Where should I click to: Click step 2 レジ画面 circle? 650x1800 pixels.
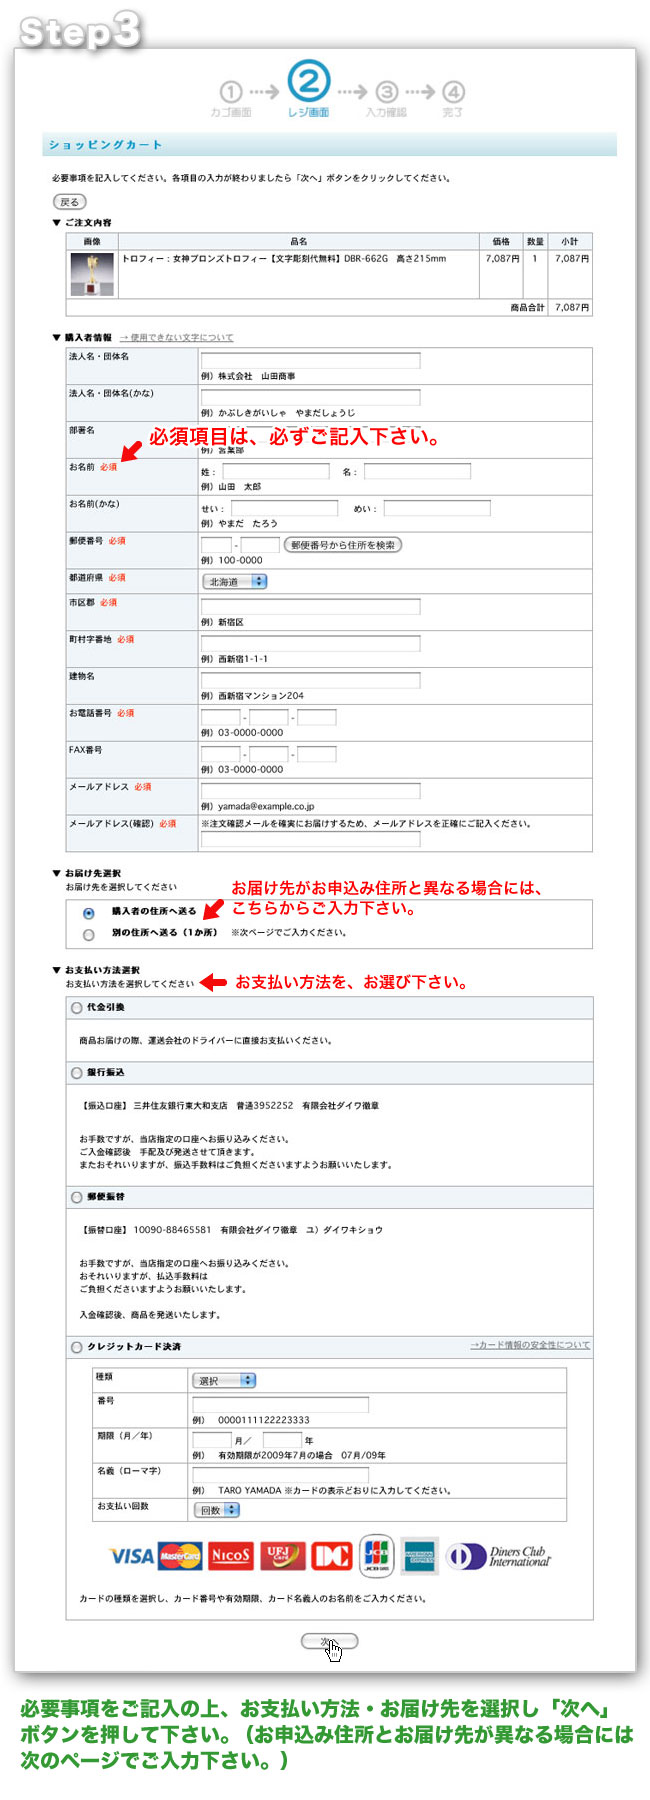tap(308, 81)
